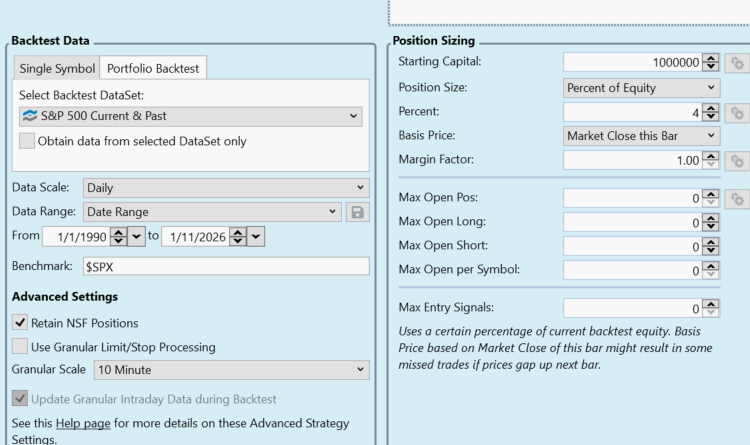The height and width of the screenshot is (445, 750).
Task: Click the gear icon beside Starting Capital
Action: click(737, 63)
